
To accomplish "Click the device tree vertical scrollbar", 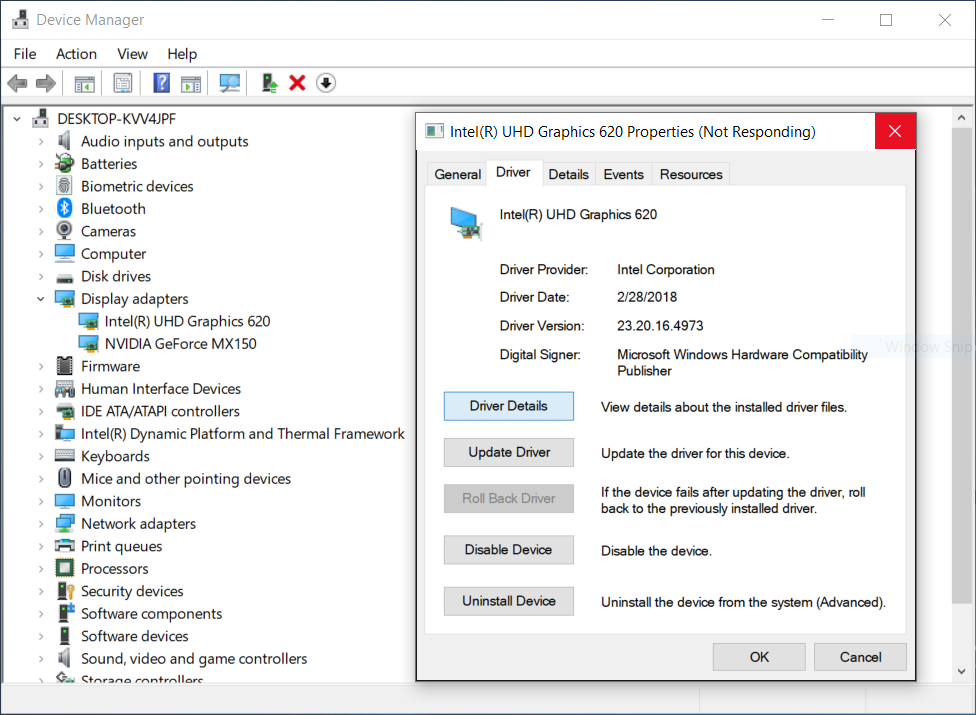I will pos(964,400).
